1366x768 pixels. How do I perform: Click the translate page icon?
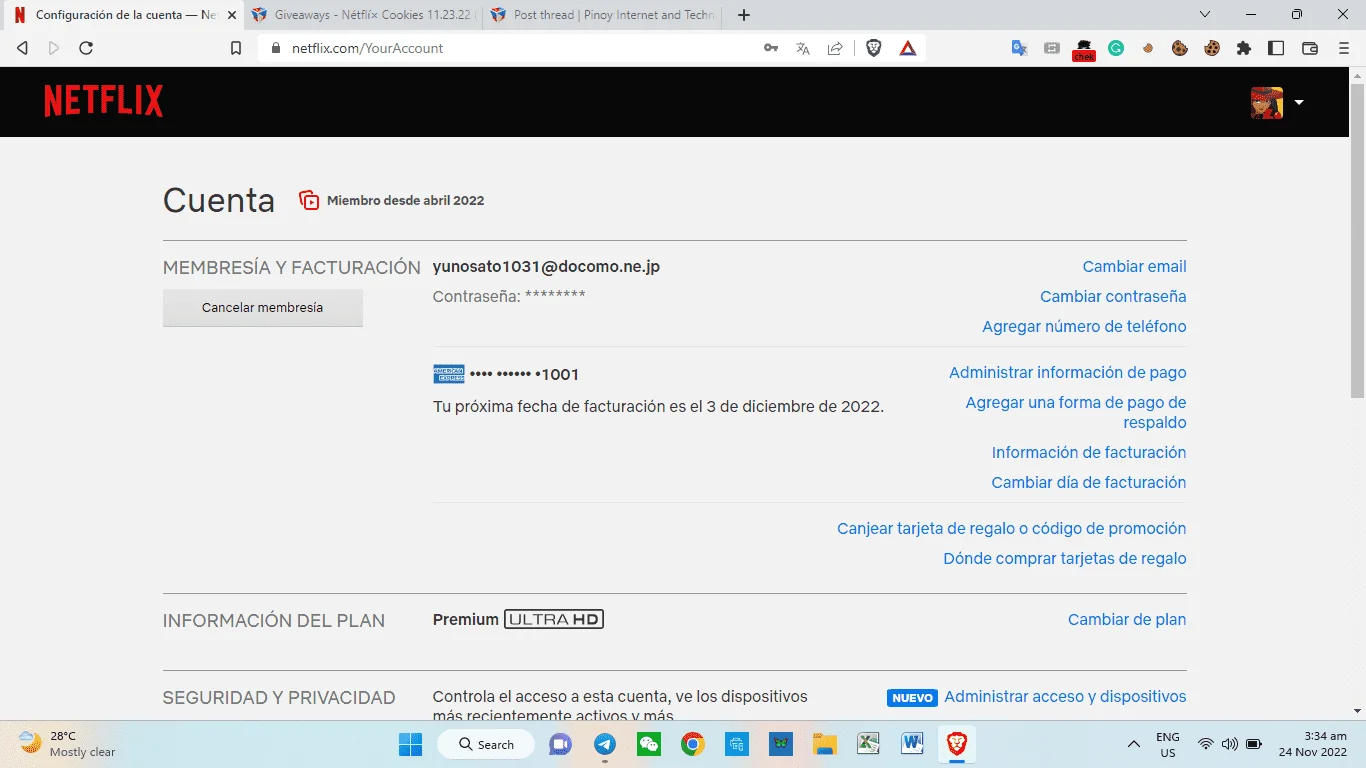[x=803, y=48]
